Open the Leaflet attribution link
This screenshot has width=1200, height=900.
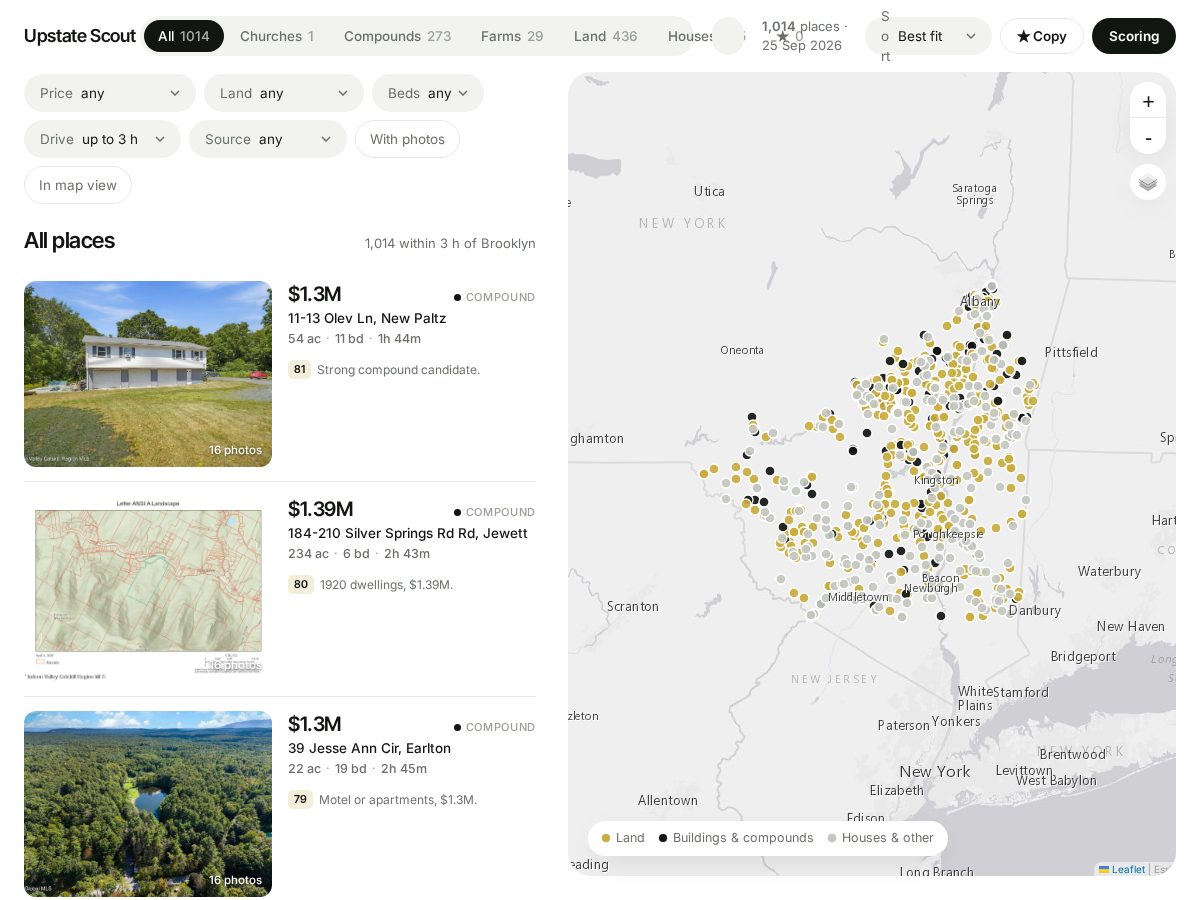1122,869
